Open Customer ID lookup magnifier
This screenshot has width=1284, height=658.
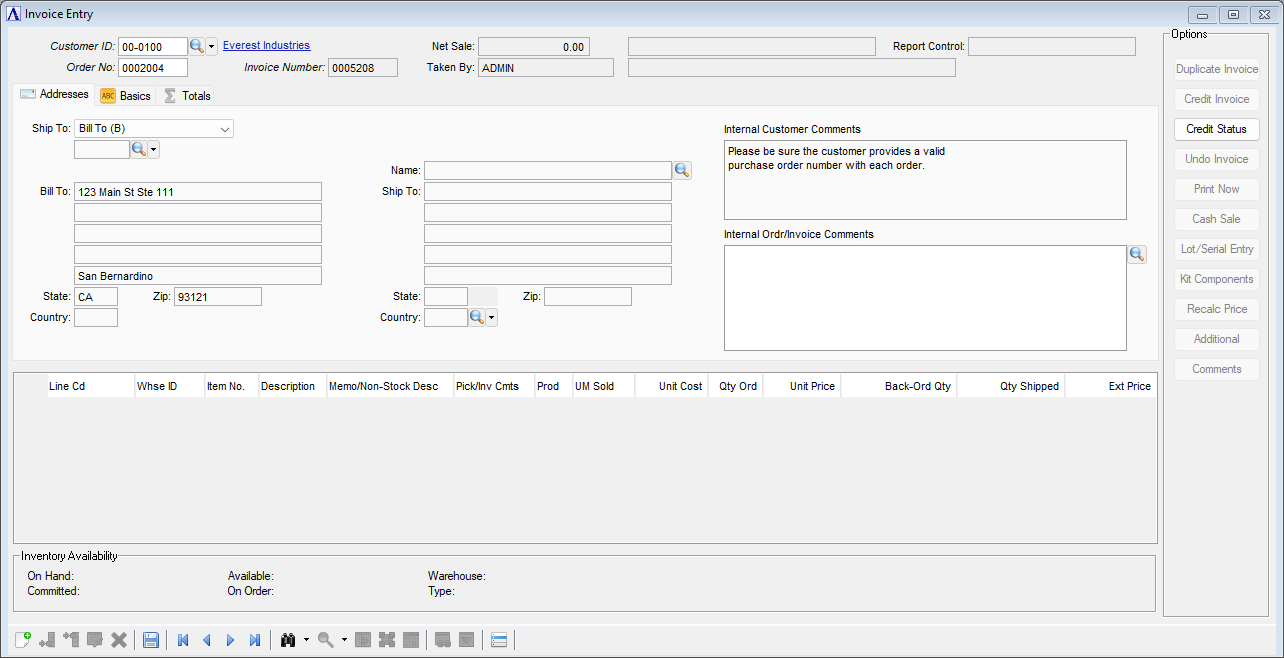197,47
